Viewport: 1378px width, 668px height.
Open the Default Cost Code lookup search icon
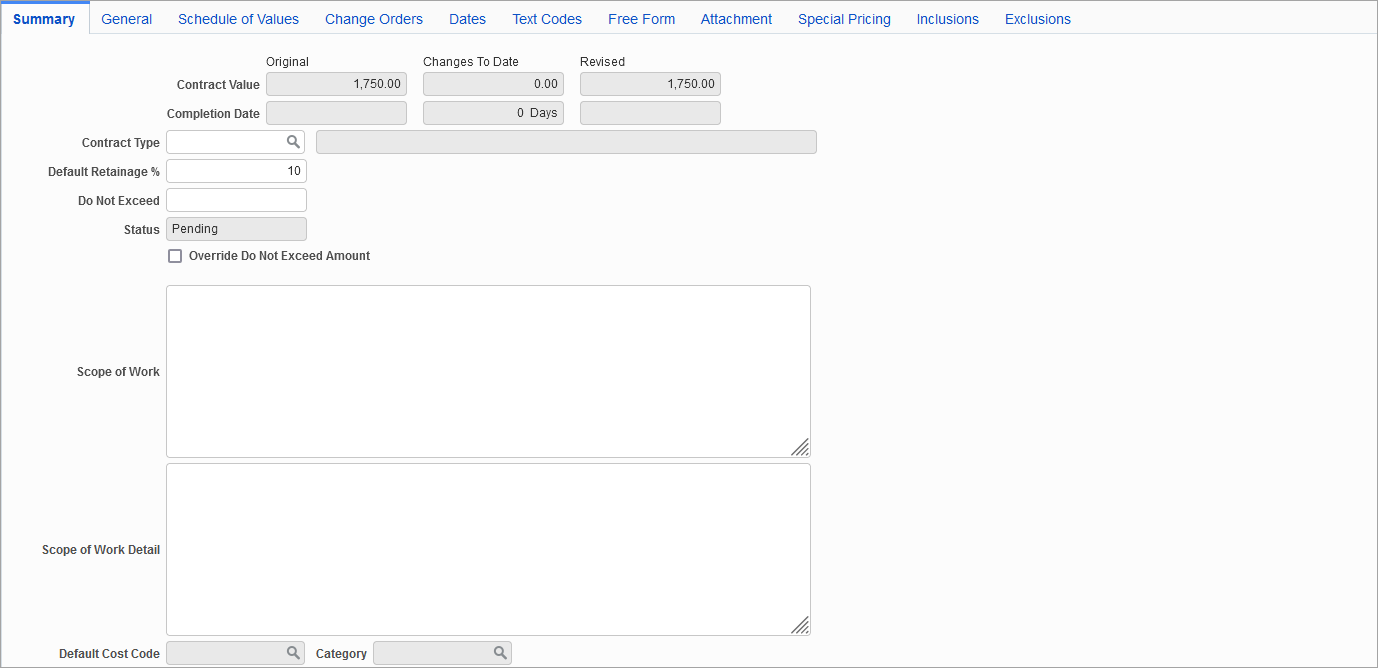coord(293,652)
